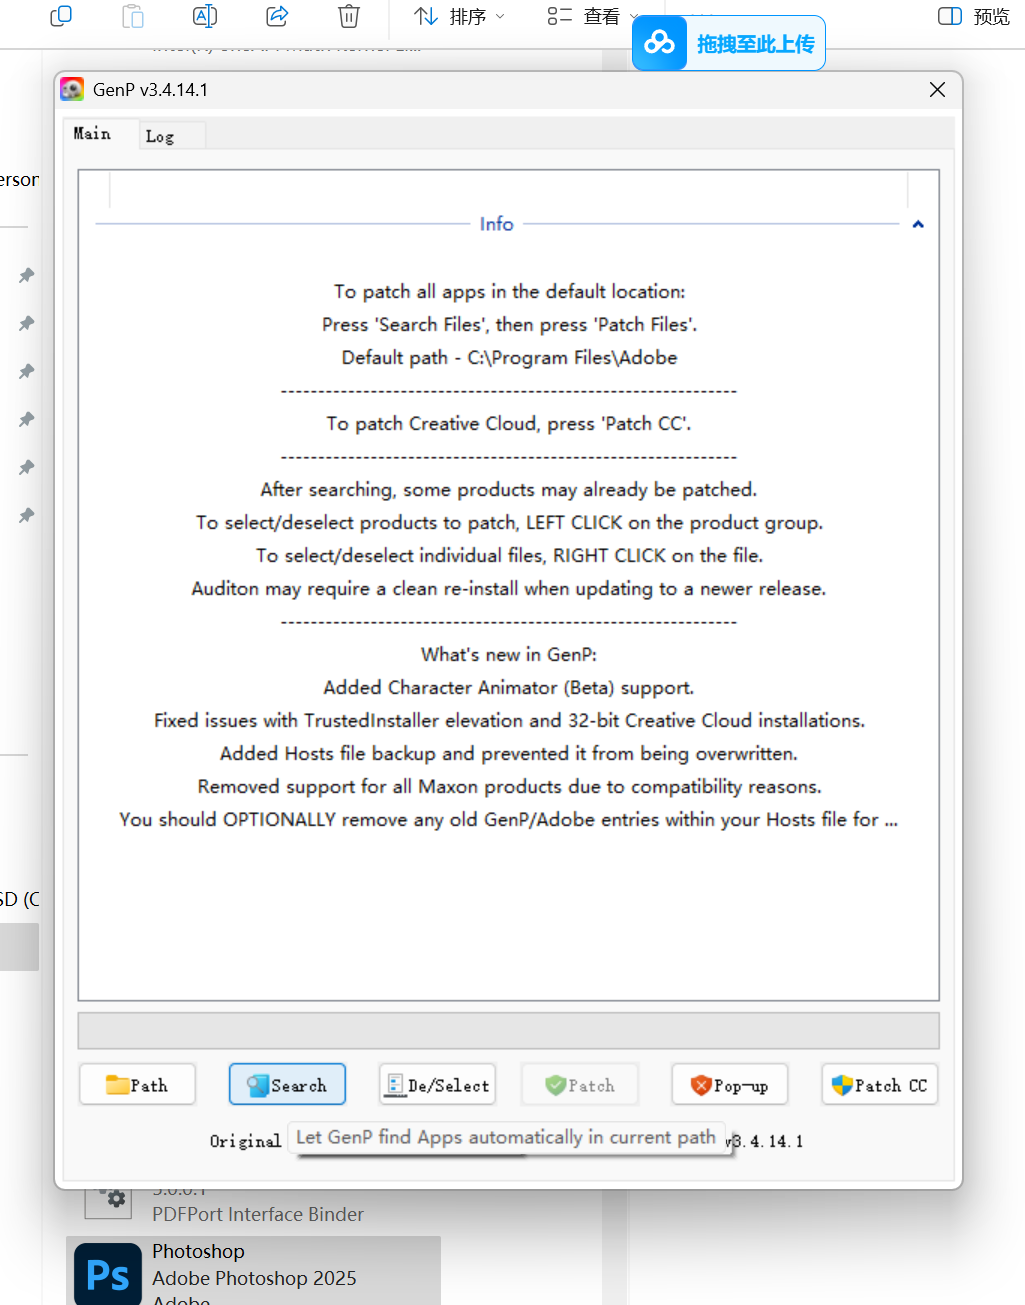Screen dimensions: 1025x1305
Task: Click the 'Default path - C:\Program Files\Adobe' line
Action: pos(509,358)
